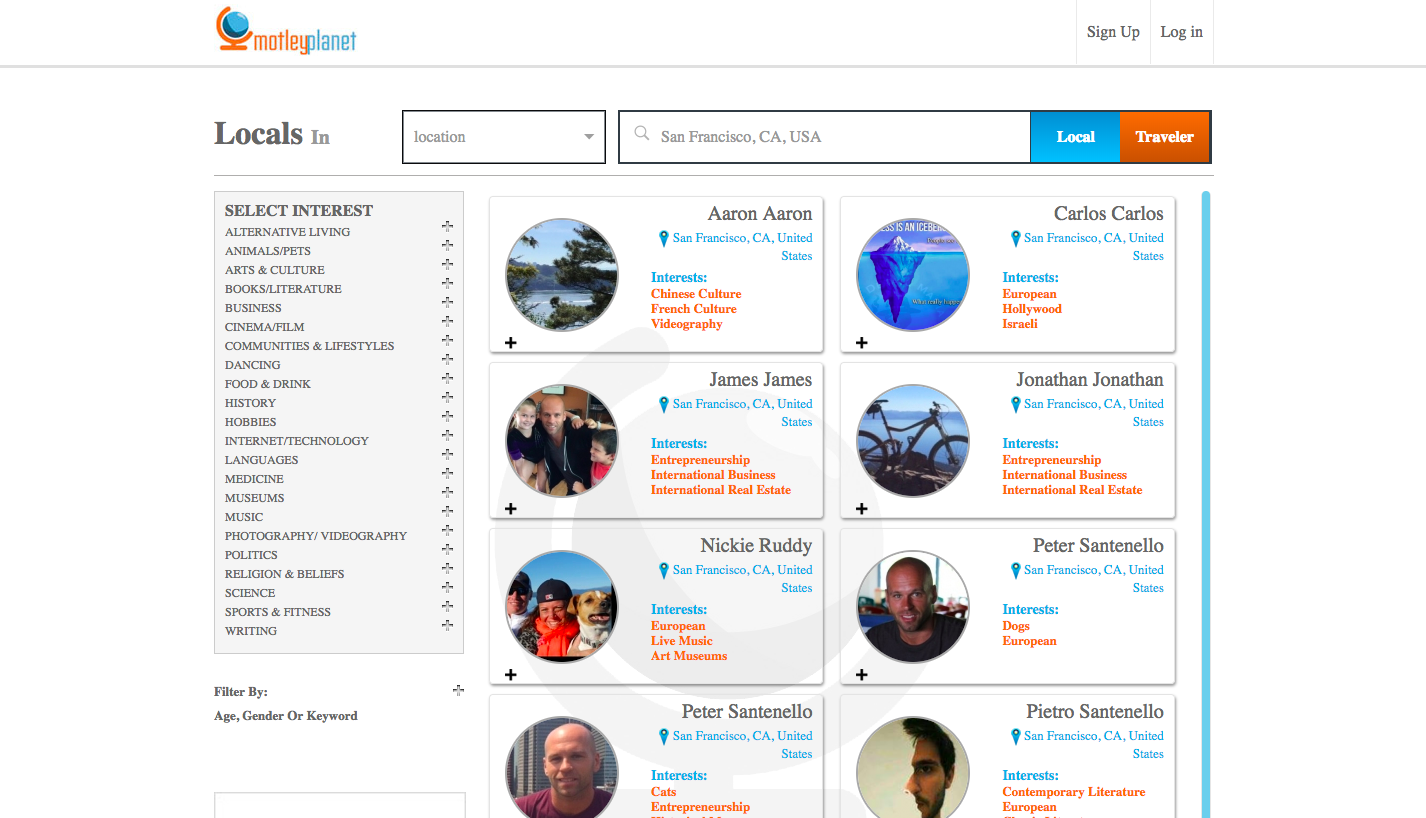
Task: Click the location pin on Pietro Santenello's card
Action: point(1015,736)
